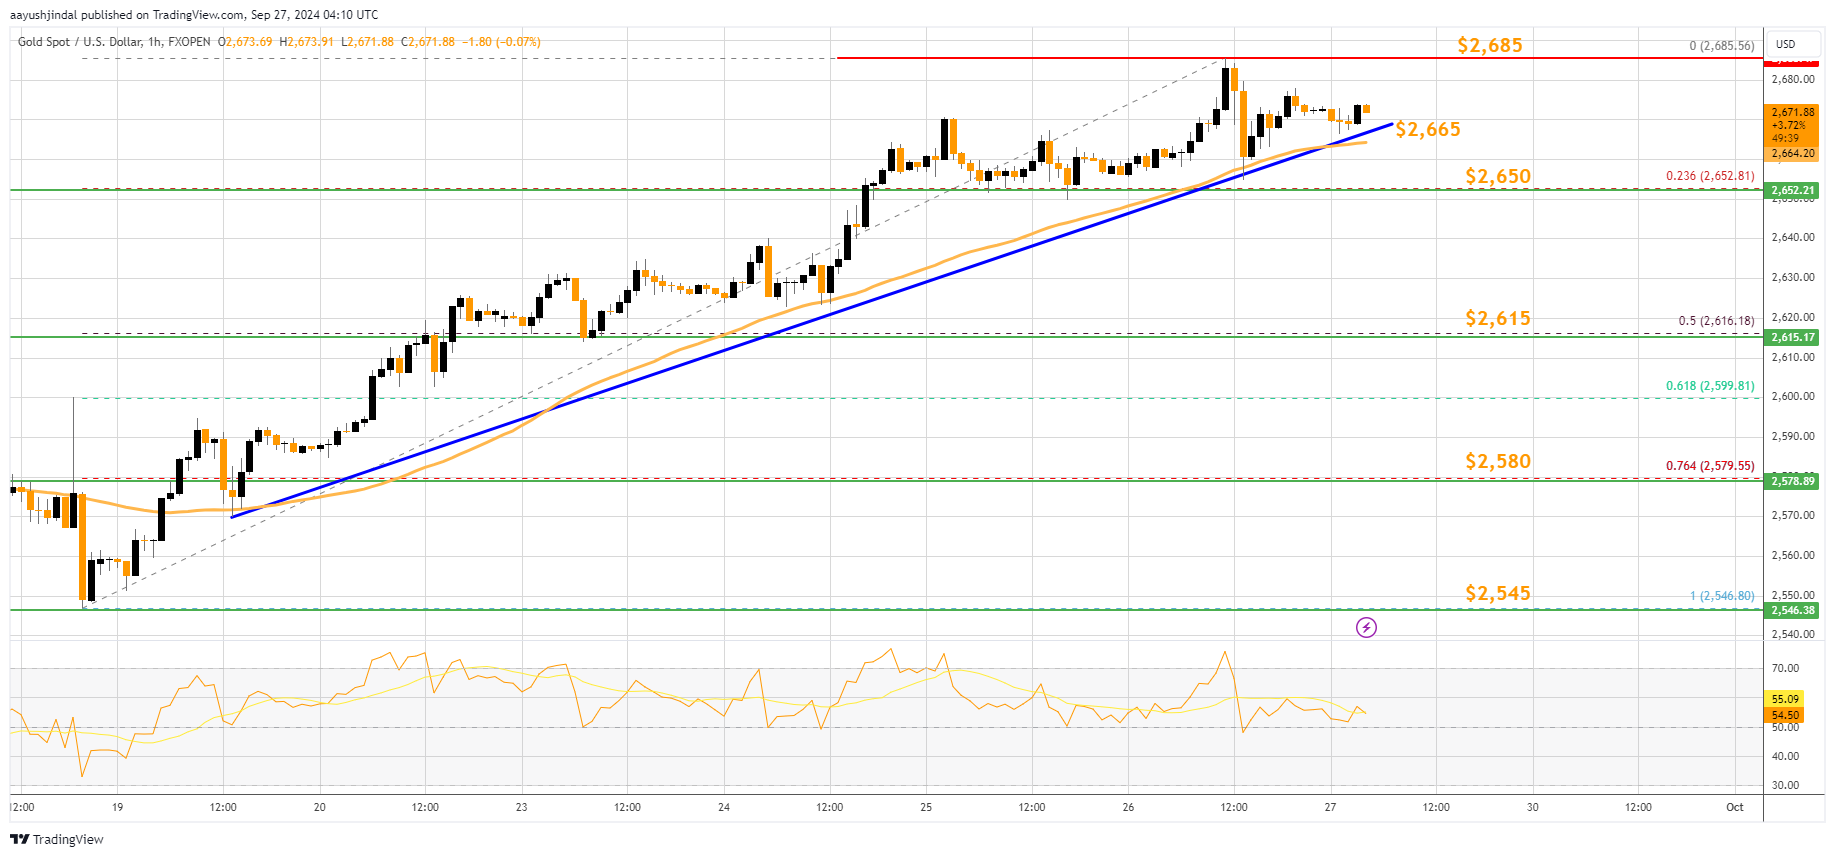Click the 2,680.00 price axis label
This screenshot has height=857, width=1835.
coord(1792,79)
